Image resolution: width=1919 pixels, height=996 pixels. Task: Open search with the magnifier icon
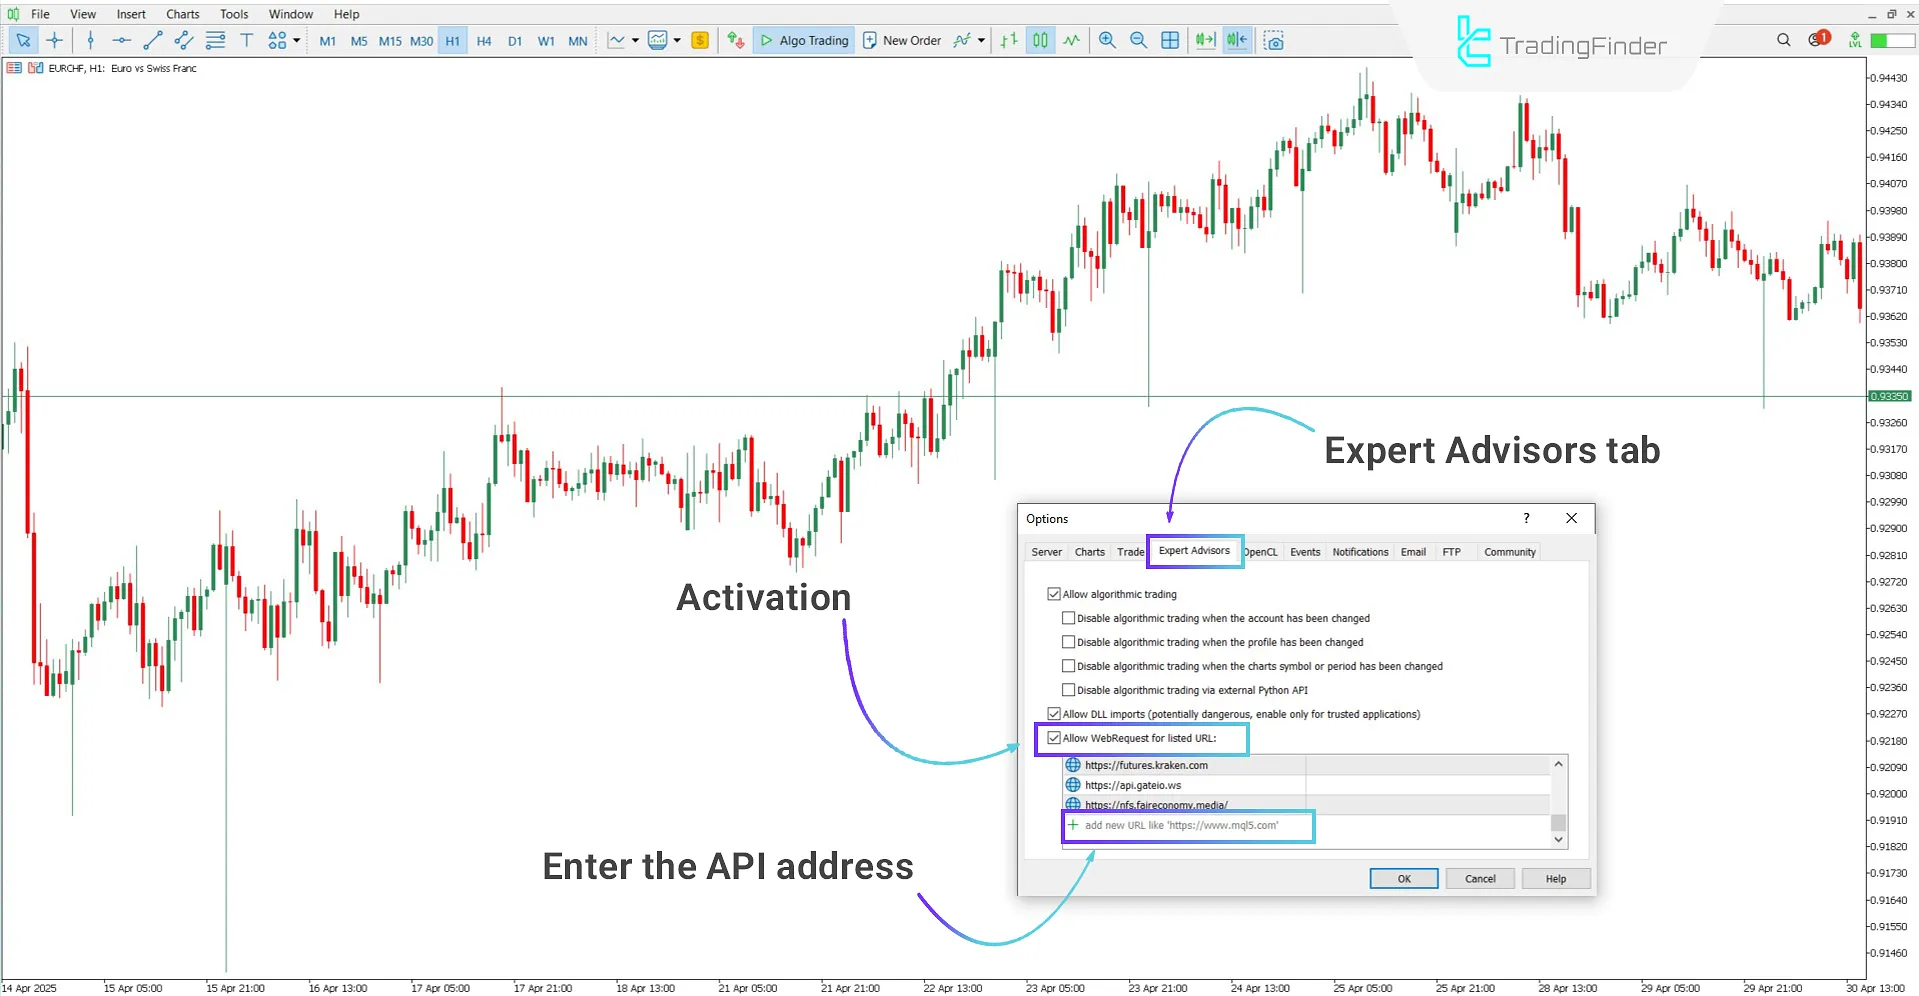(1783, 40)
